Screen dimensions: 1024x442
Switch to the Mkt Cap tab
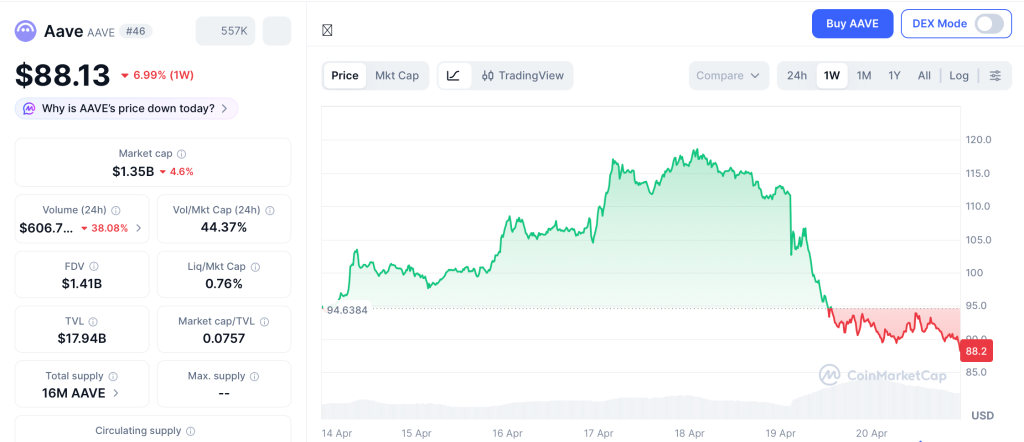pos(396,76)
